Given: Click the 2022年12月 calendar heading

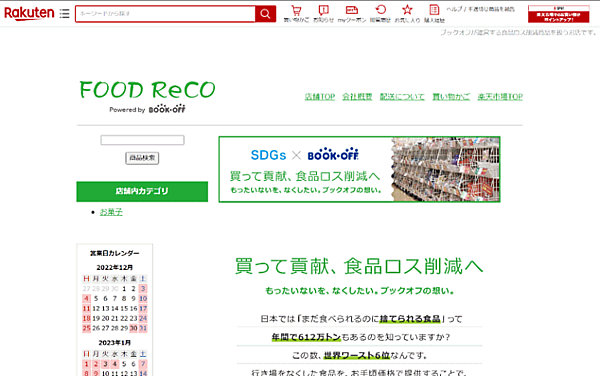Looking at the screenshot, I should [115, 267].
